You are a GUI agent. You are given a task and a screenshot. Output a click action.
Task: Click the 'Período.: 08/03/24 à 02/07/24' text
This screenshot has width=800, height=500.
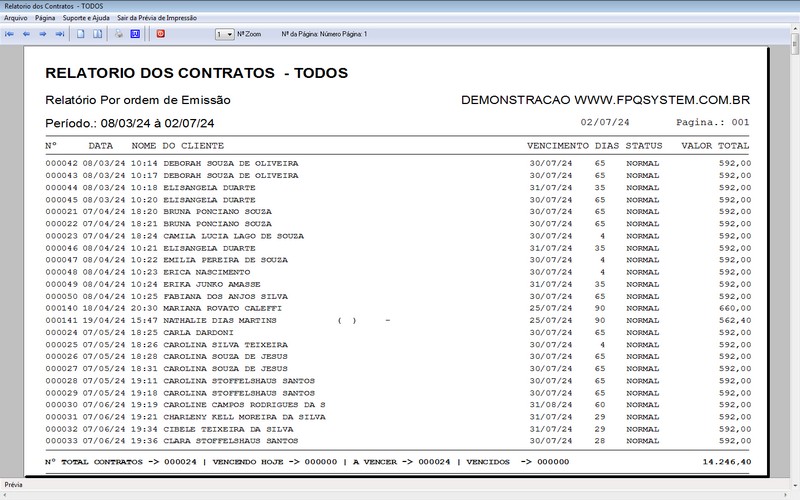point(130,123)
